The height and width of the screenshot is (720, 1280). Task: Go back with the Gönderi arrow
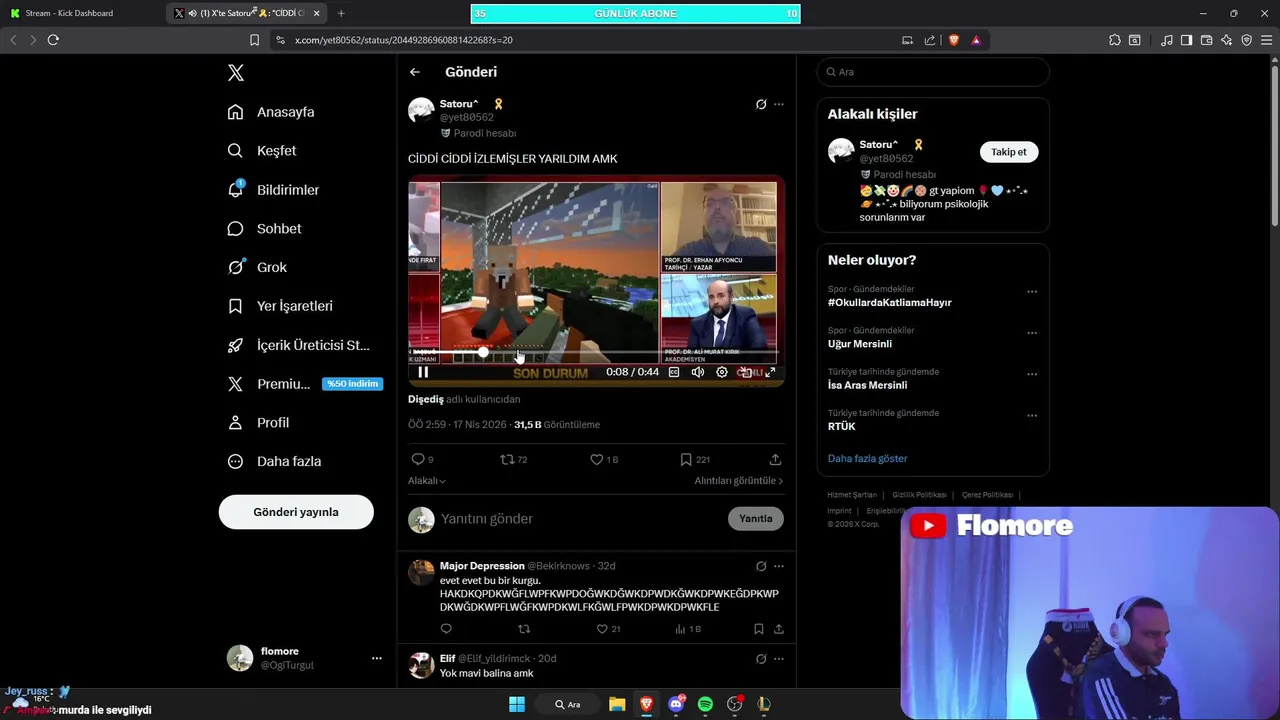(415, 72)
